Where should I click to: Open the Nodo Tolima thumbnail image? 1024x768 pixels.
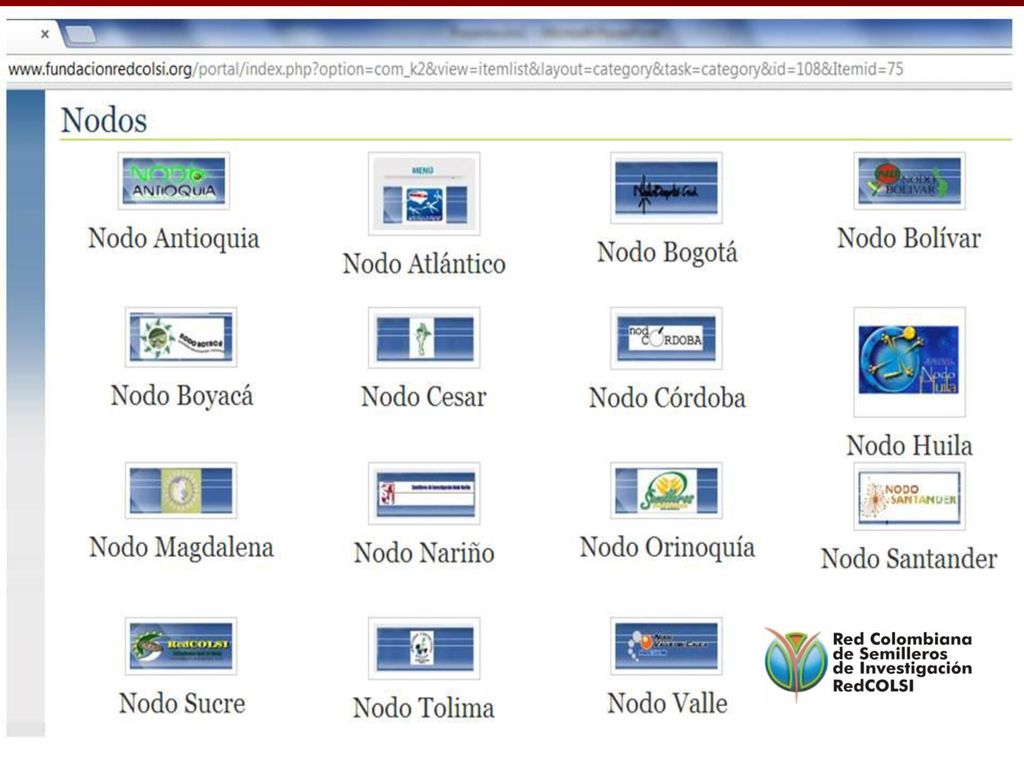(x=424, y=648)
